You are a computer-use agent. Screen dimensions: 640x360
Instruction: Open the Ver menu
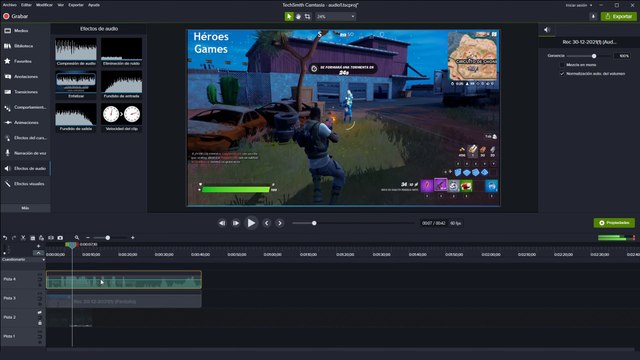(60, 5)
